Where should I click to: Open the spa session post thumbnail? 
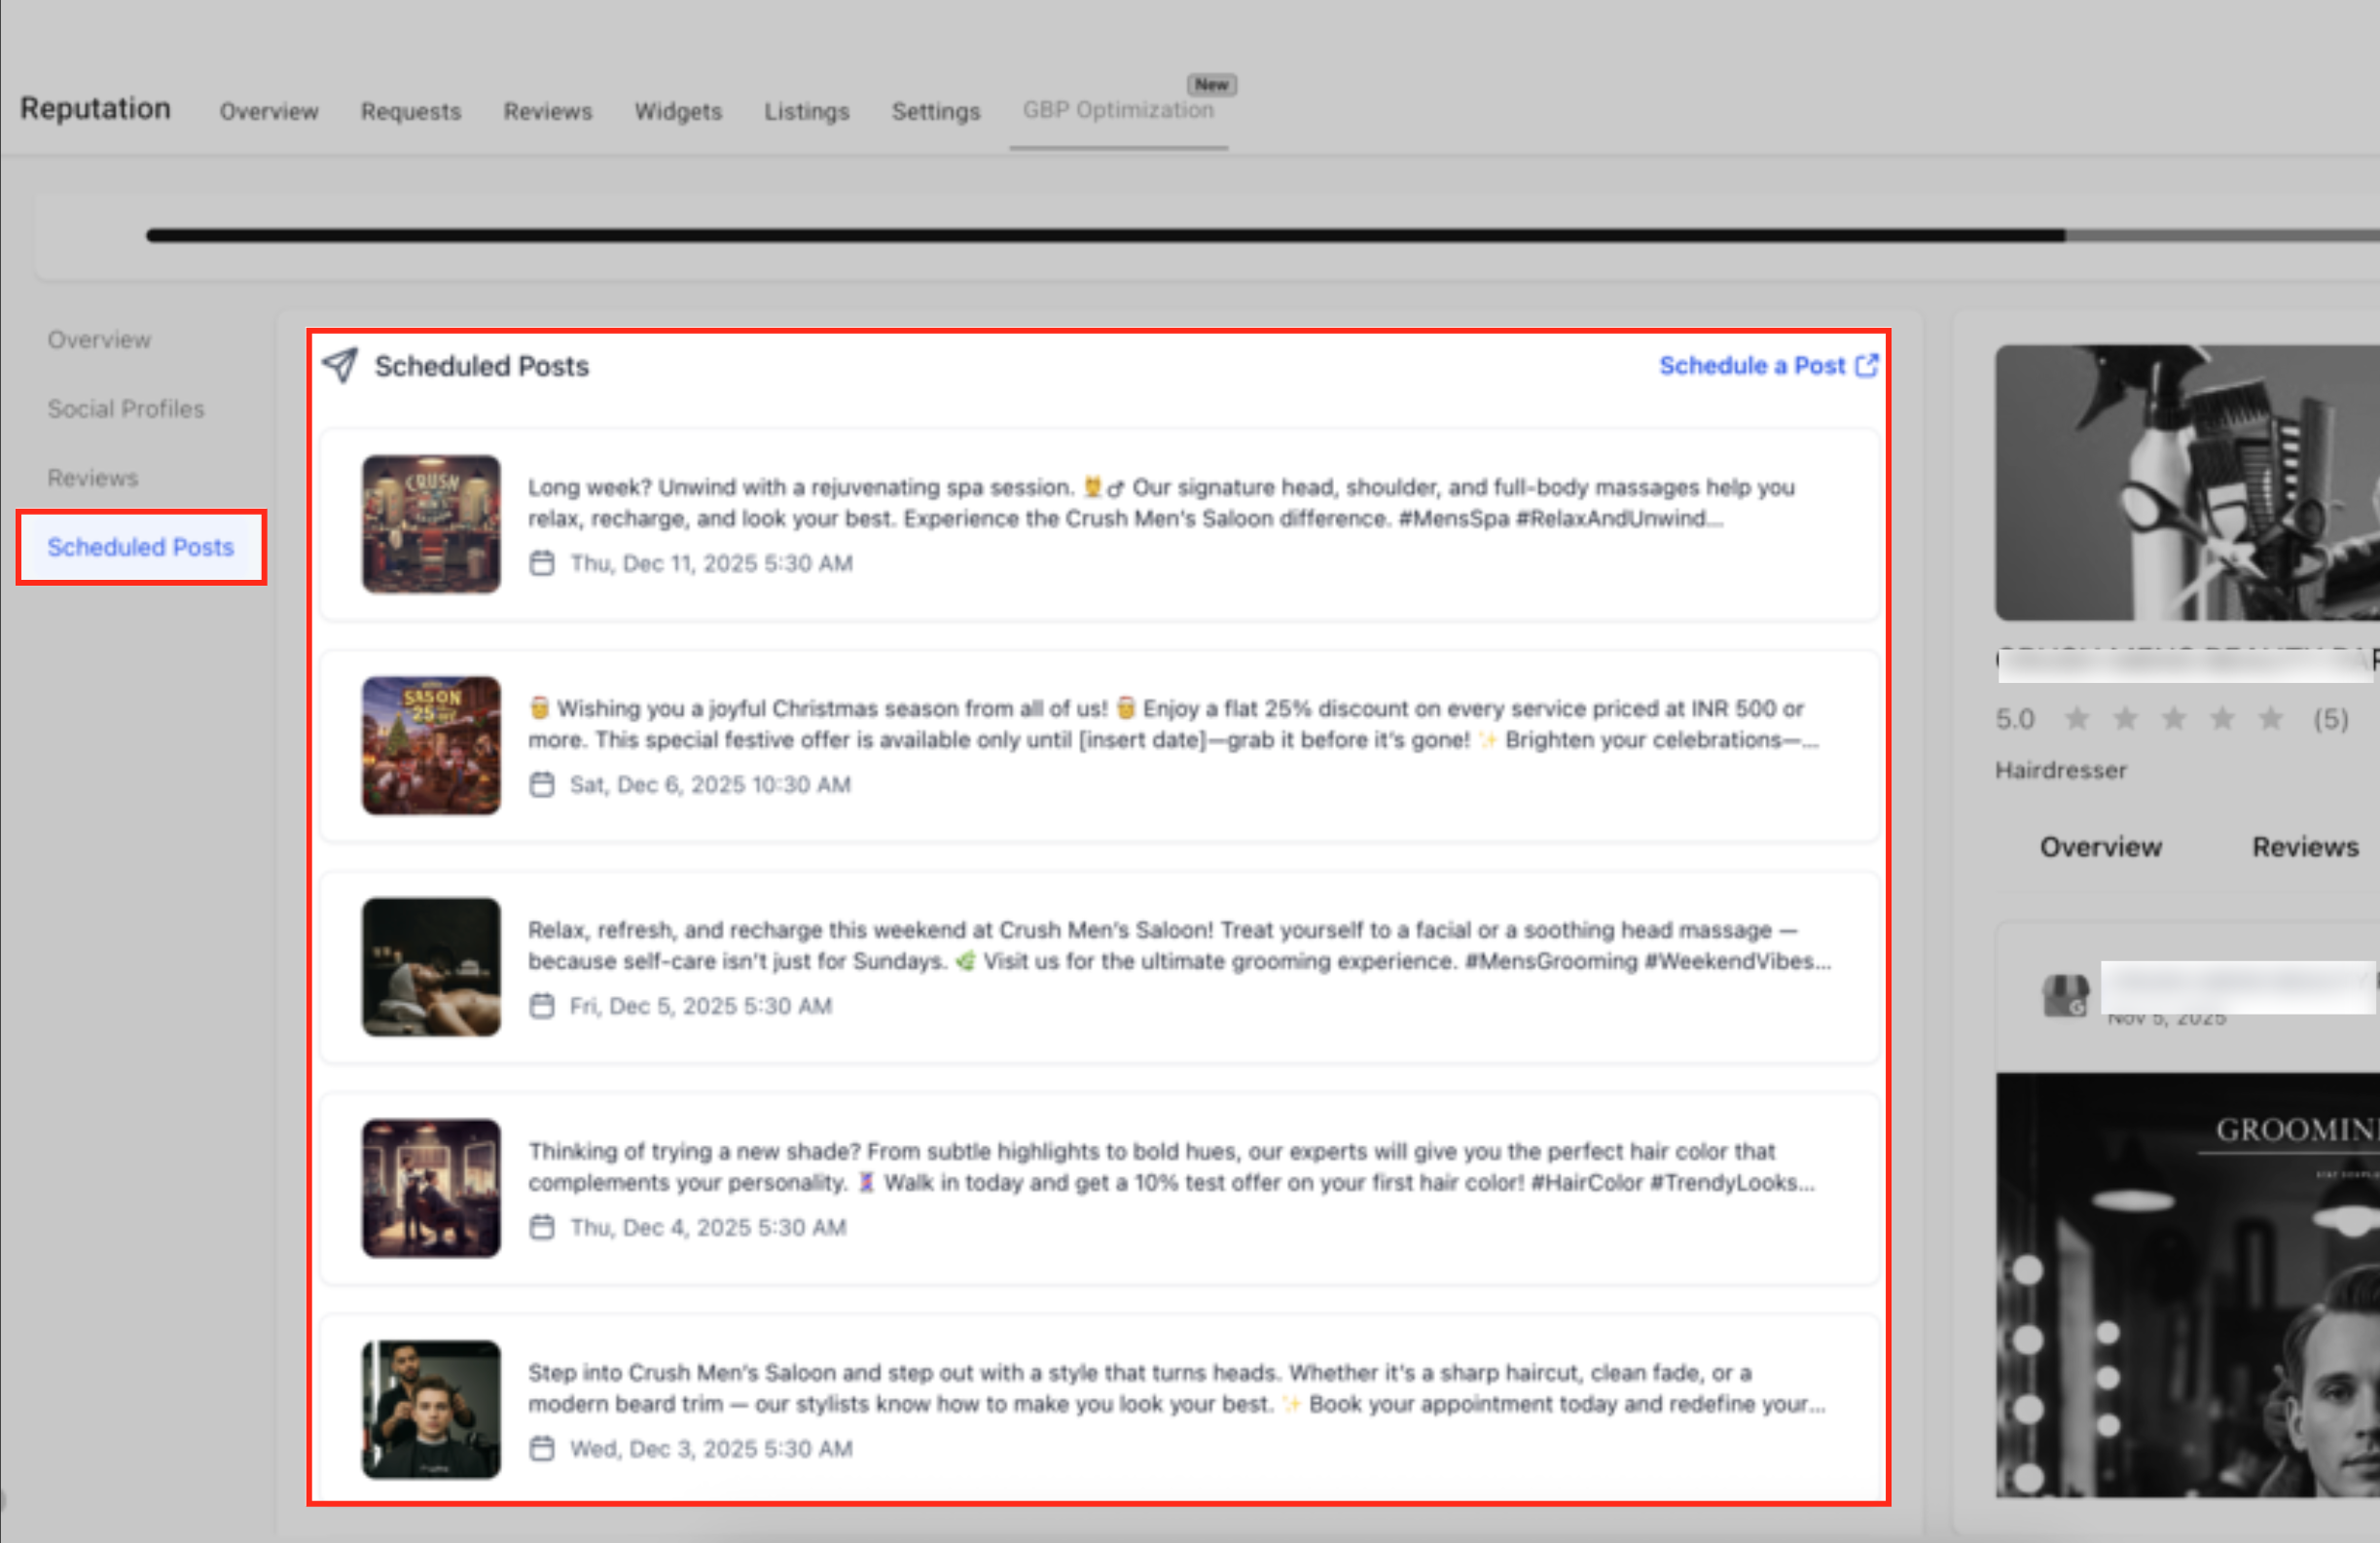coord(431,524)
